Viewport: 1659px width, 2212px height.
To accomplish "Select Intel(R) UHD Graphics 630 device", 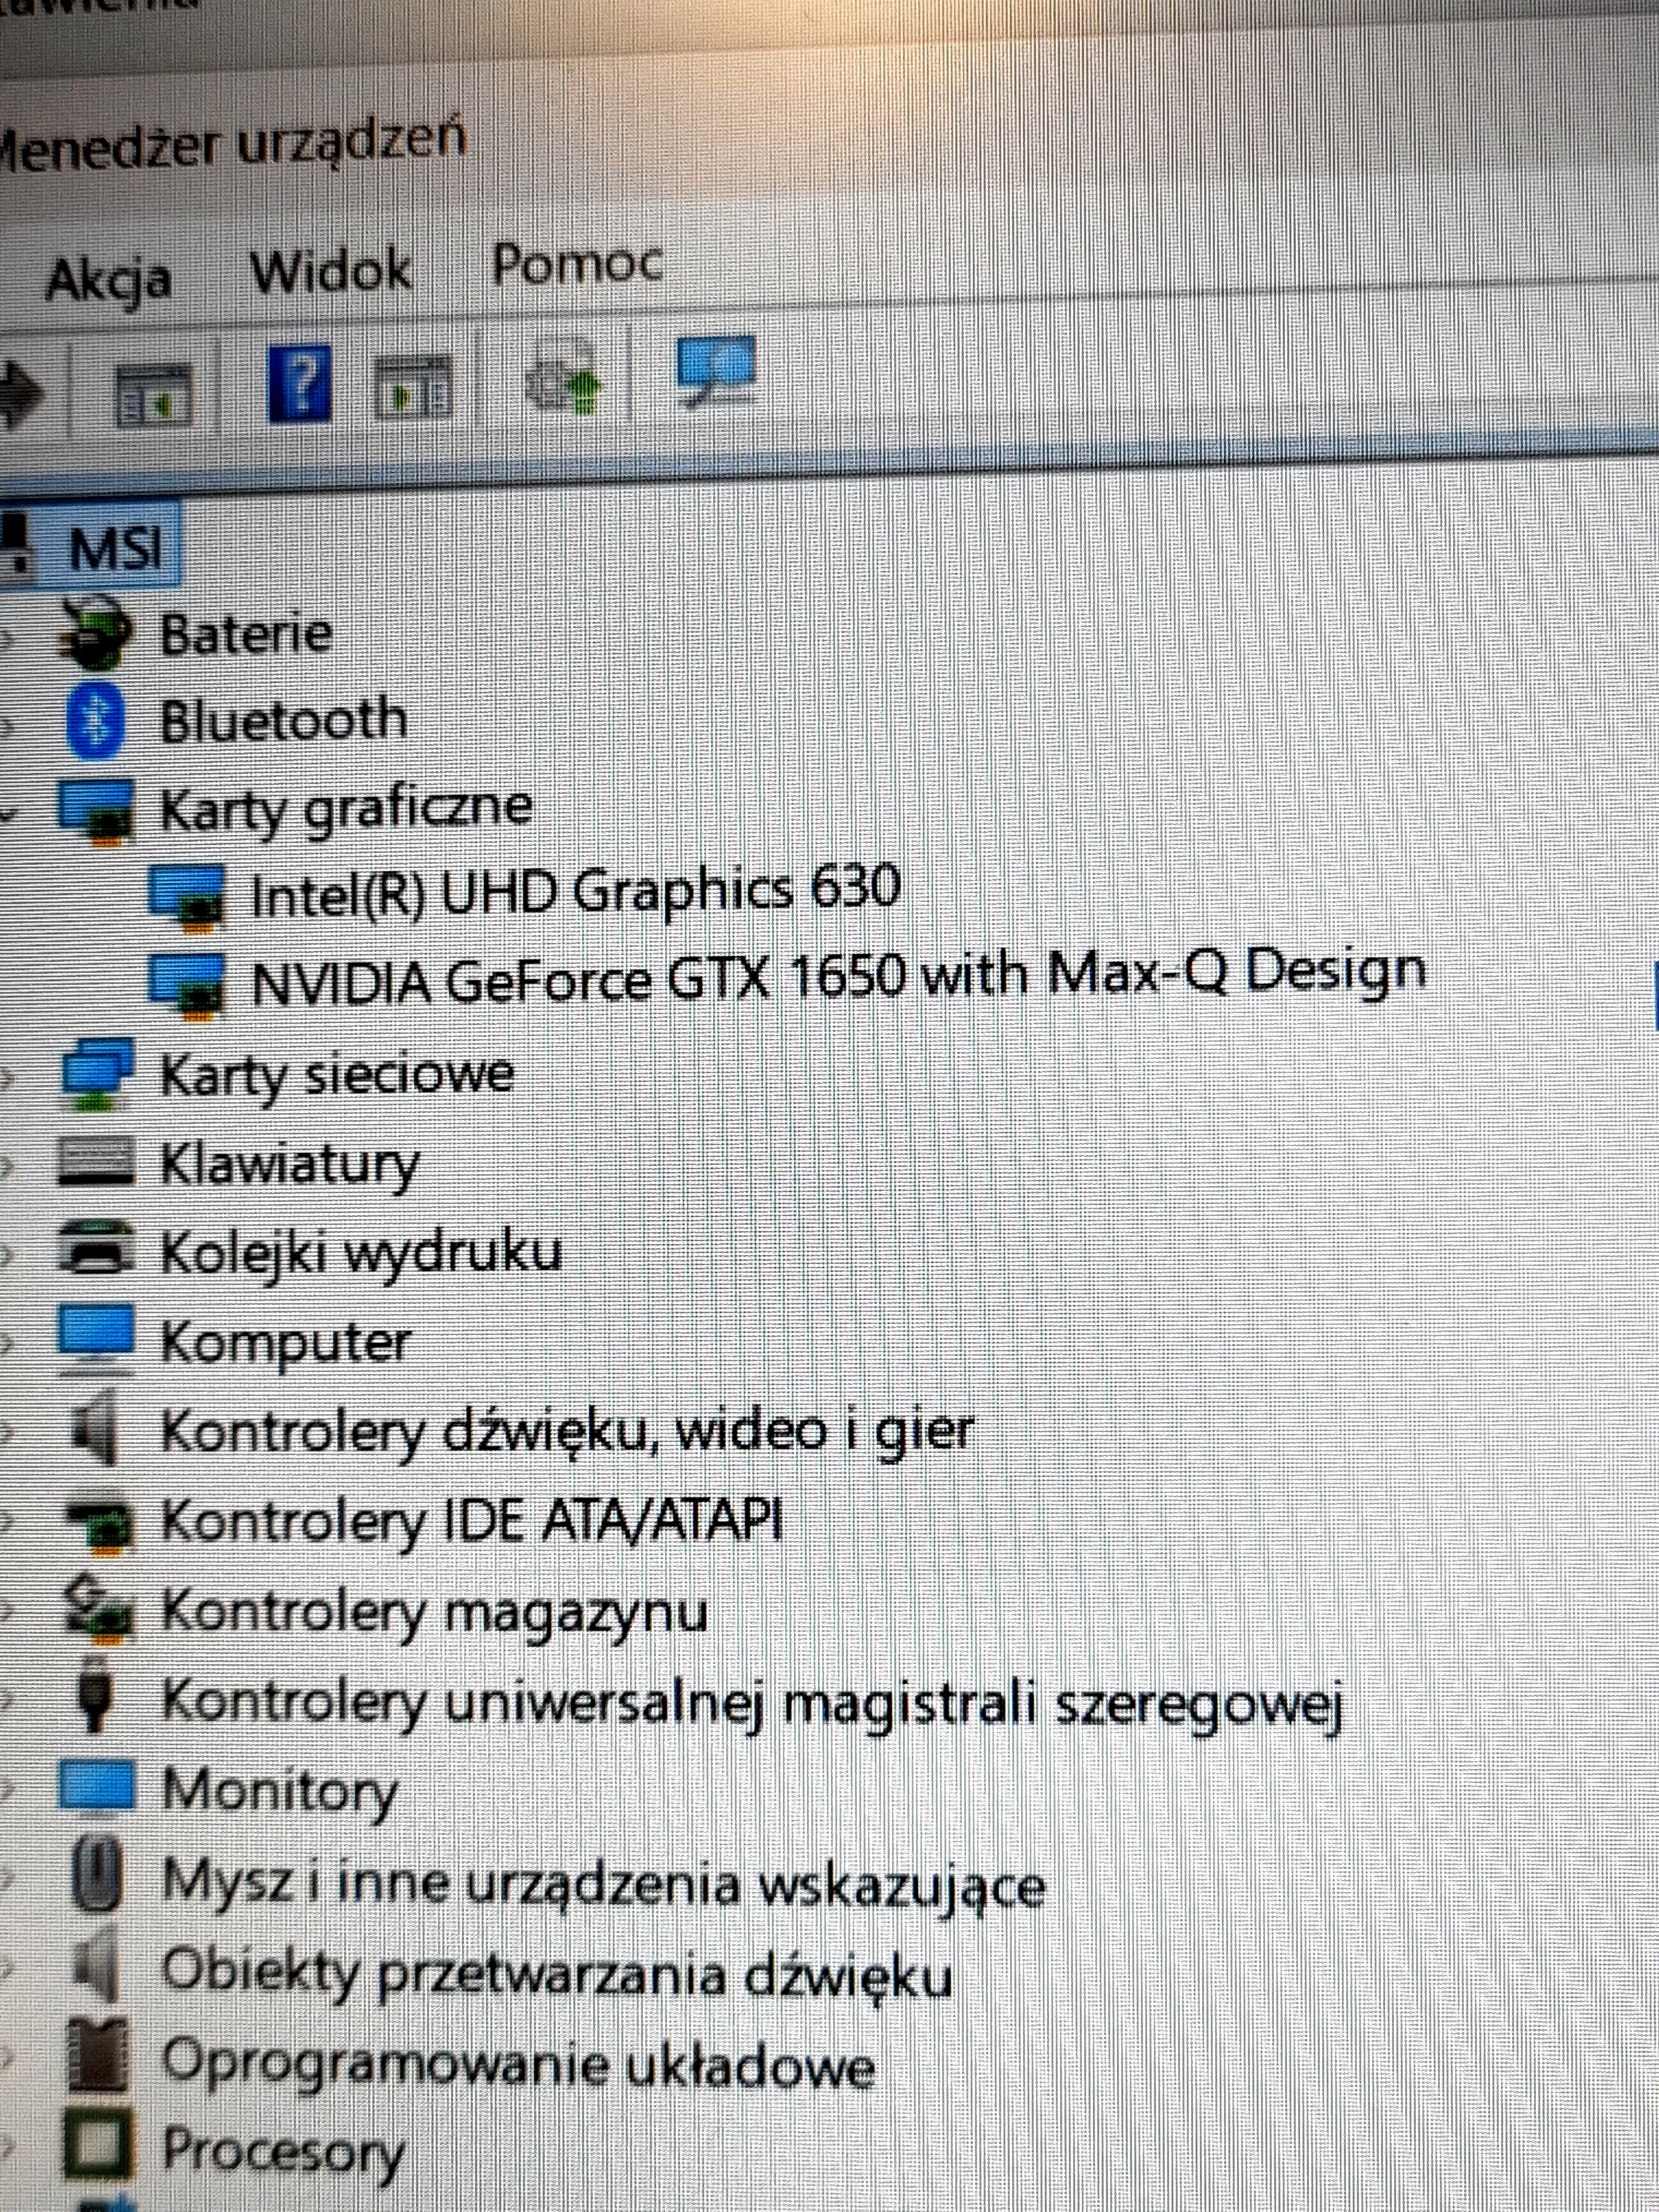I will pyautogui.click(x=576, y=890).
